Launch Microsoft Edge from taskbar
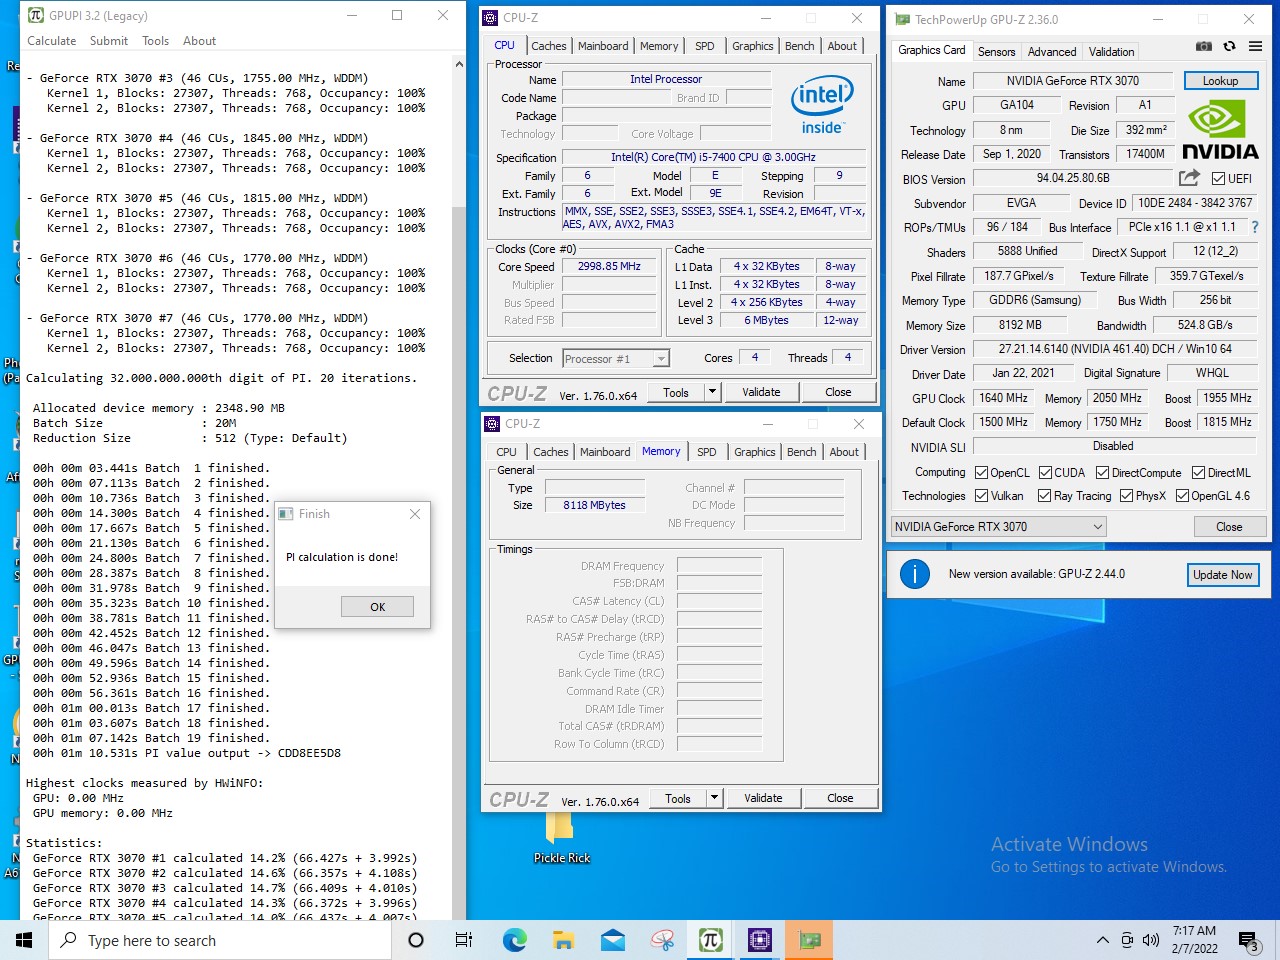This screenshot has width=1280, height=960. pyautogui.click(x=514, y=940)
